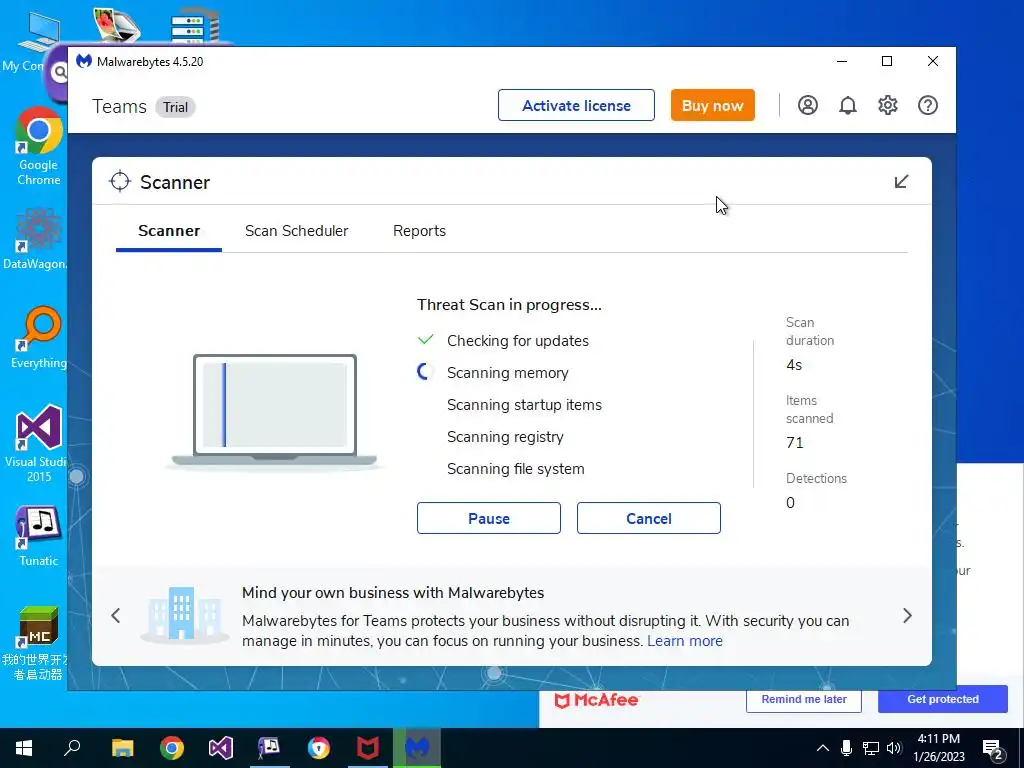Open the Everything search desktop shortcut
Viewport: 1024px width, 768px height.
[x=39, y=338]
